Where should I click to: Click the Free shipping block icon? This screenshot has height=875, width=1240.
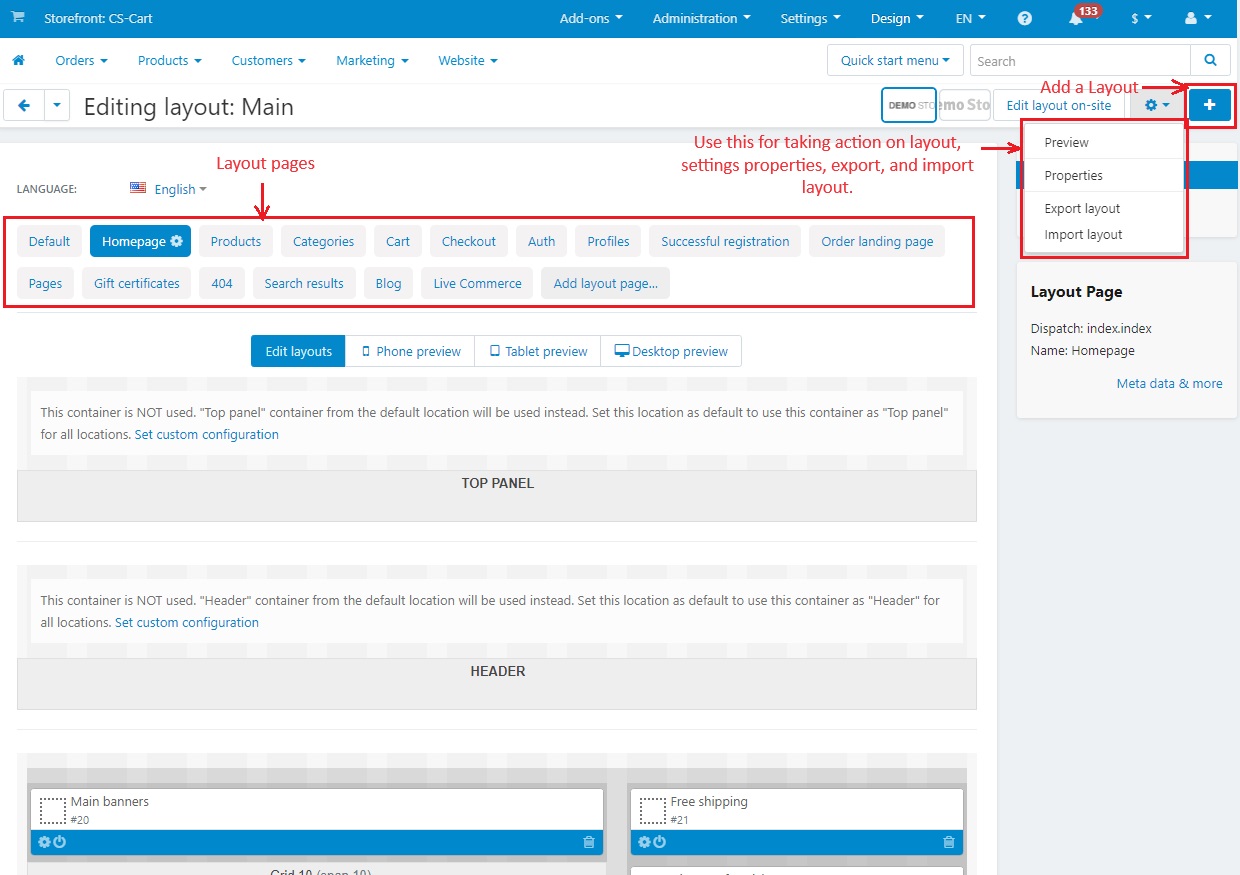pyautogui.click(x=653, y=810)
